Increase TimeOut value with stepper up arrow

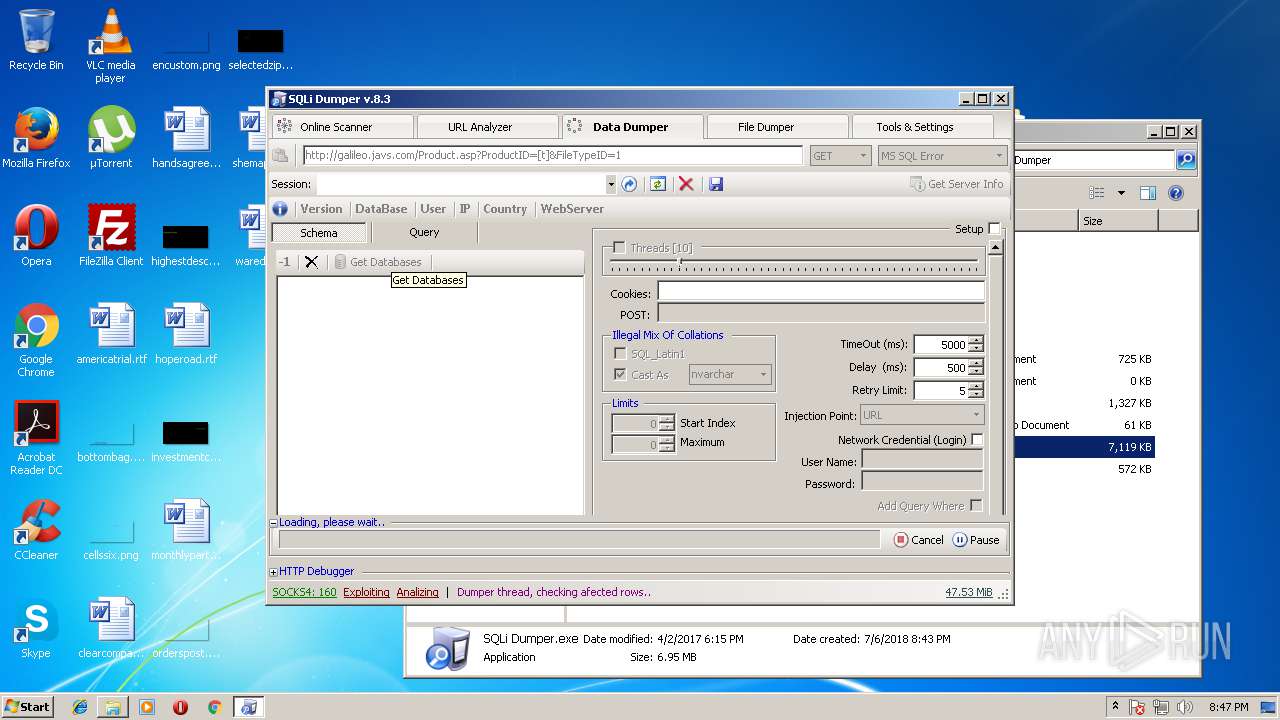coord(976,340)
